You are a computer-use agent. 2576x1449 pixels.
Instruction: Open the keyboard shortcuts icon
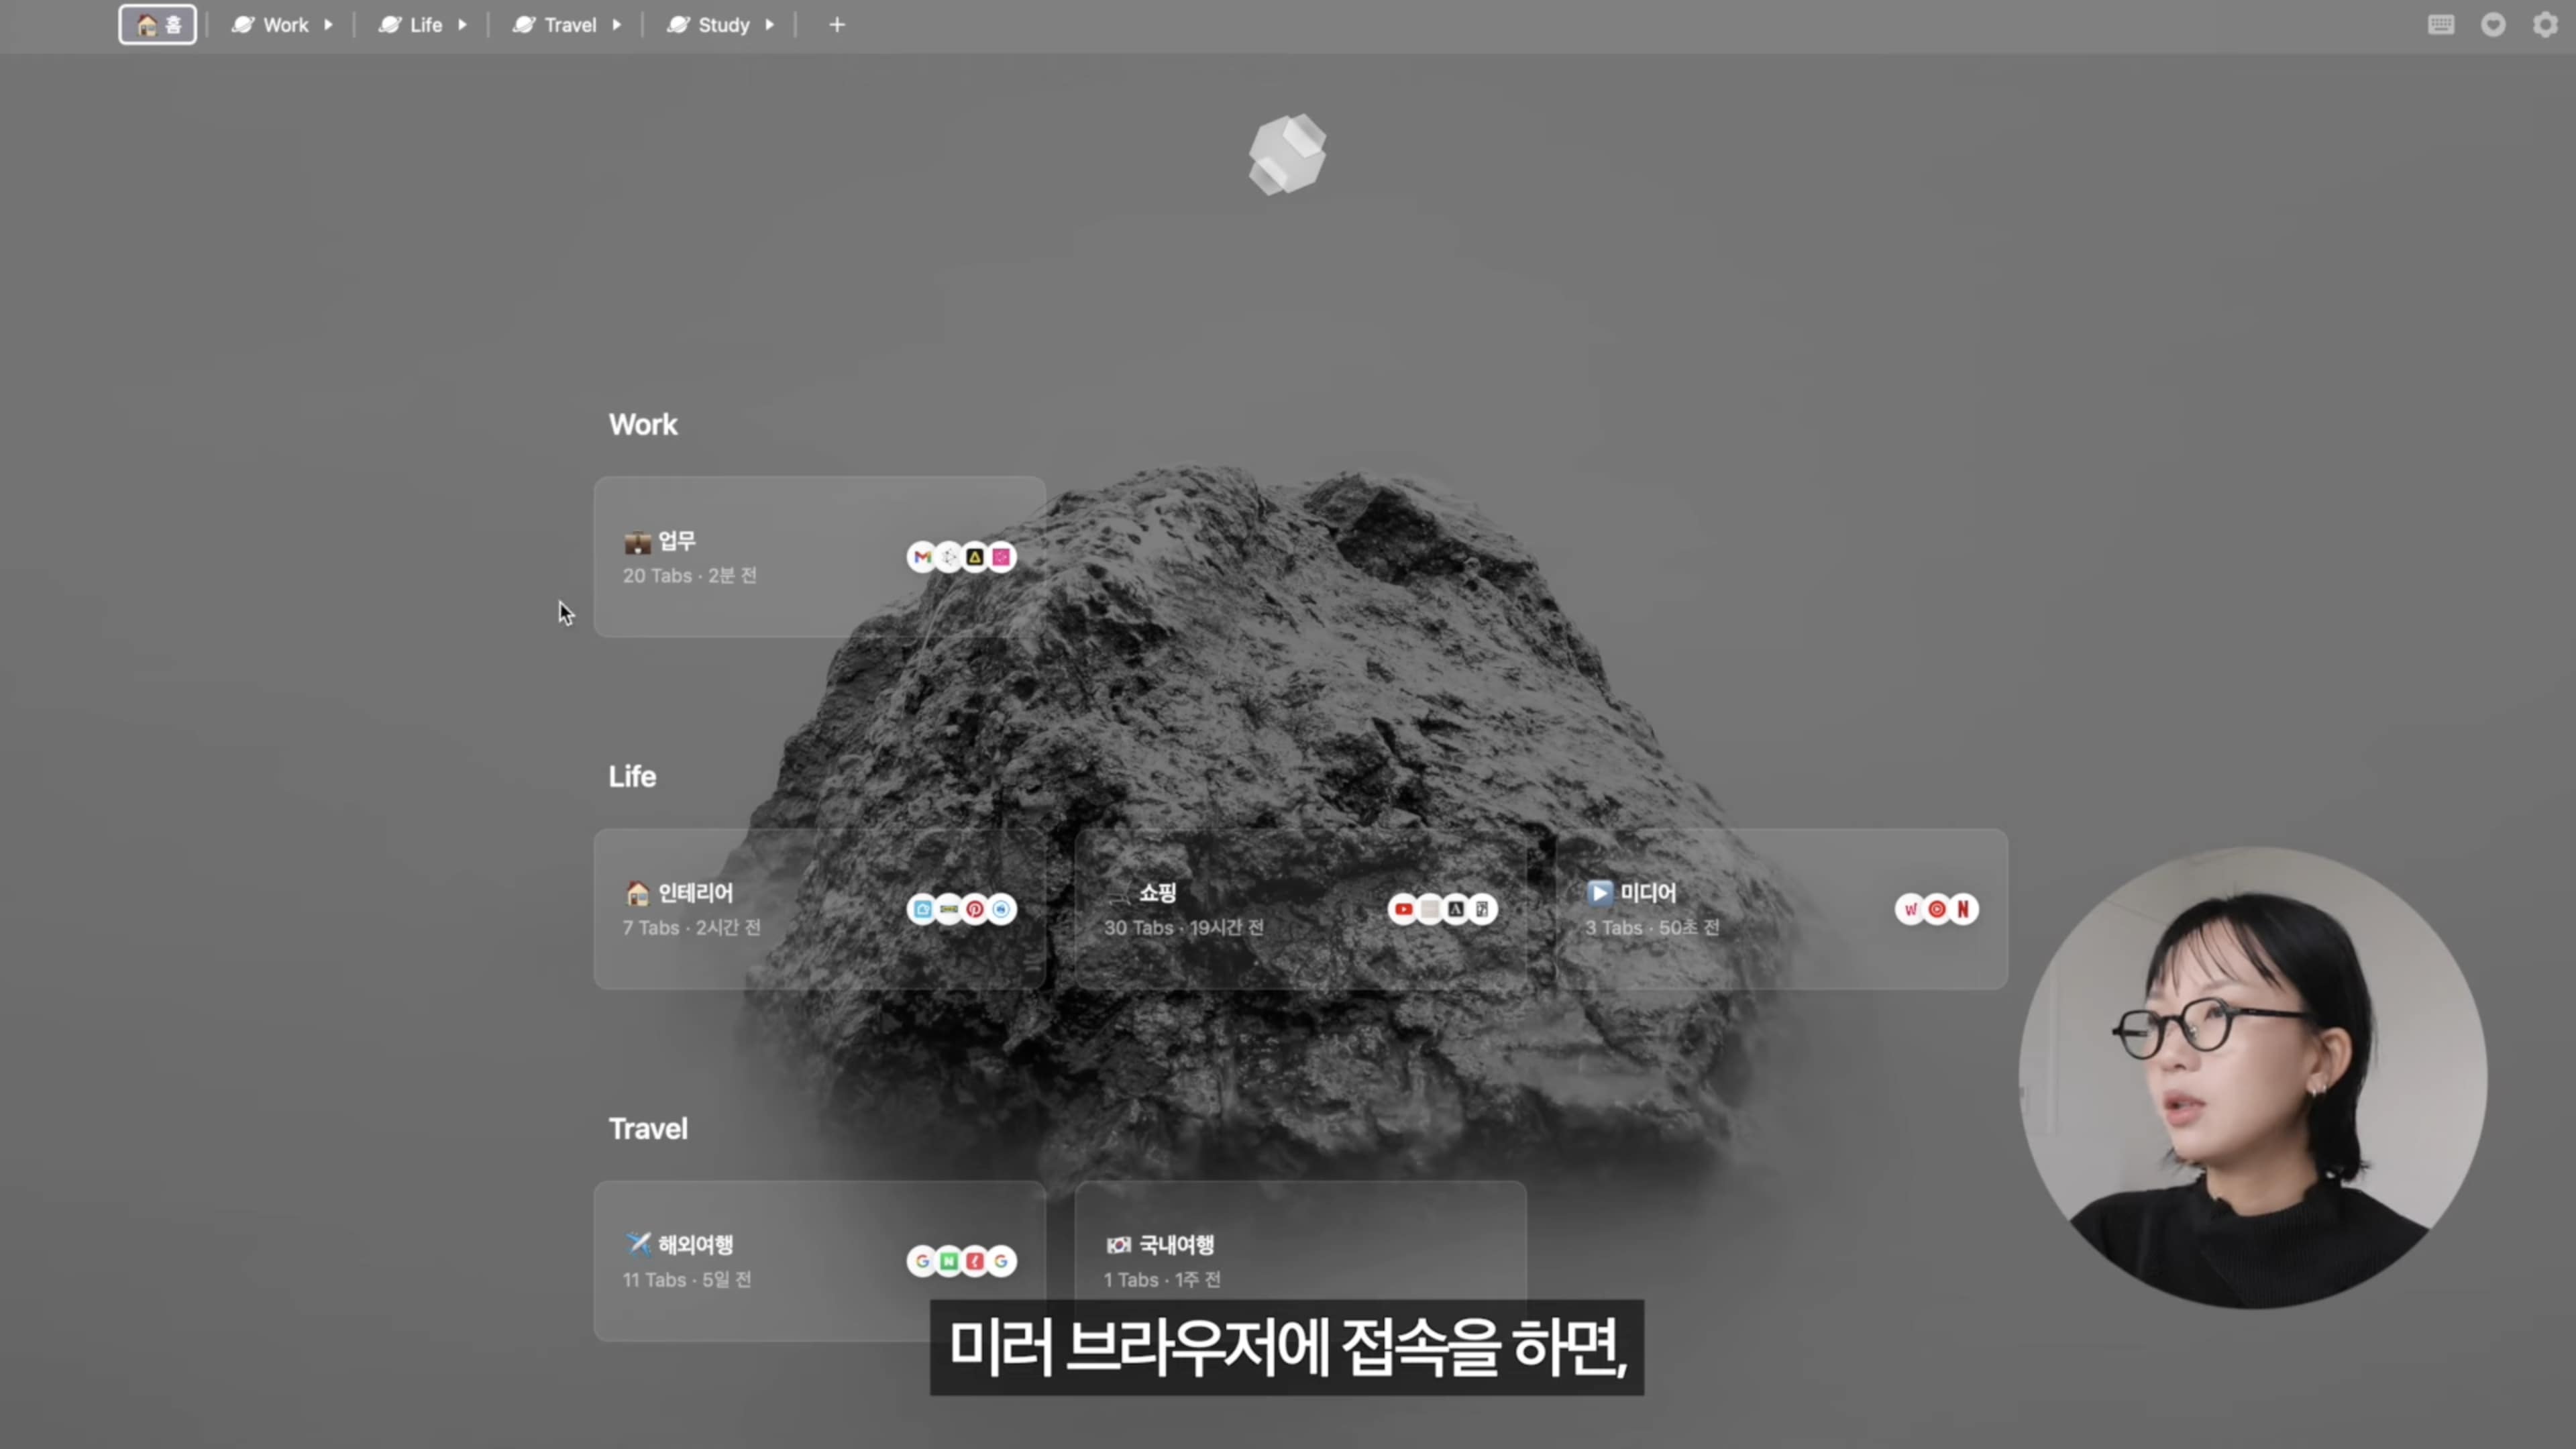(x=2441, y=25)
